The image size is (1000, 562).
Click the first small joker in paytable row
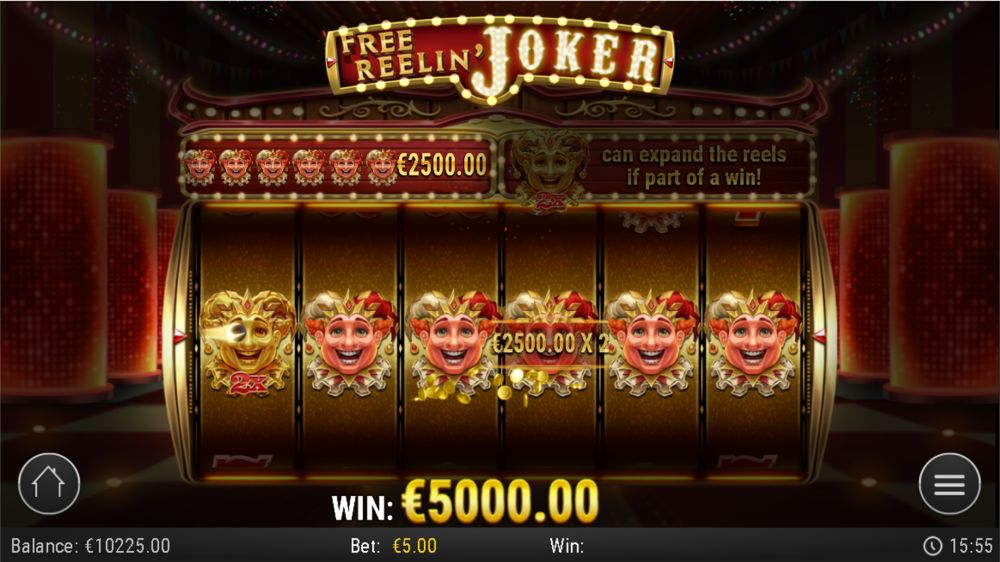click(x=200, y=166)
